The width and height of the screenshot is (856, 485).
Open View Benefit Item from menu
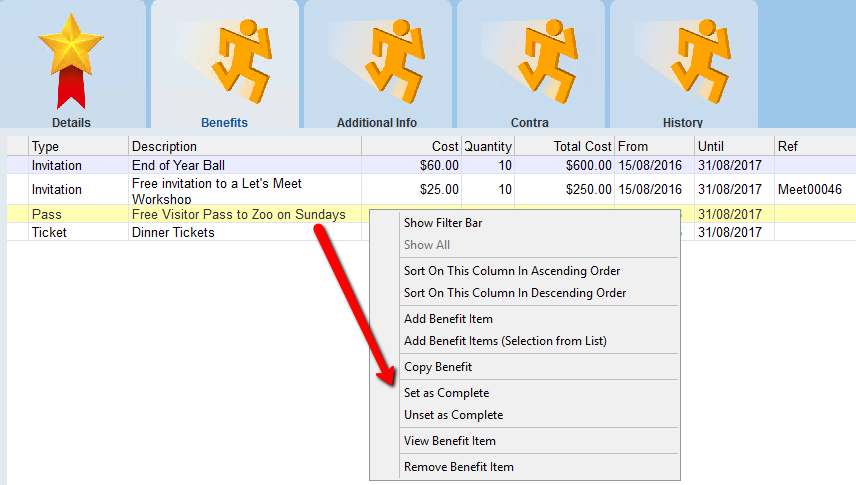(x=449, y=441)
